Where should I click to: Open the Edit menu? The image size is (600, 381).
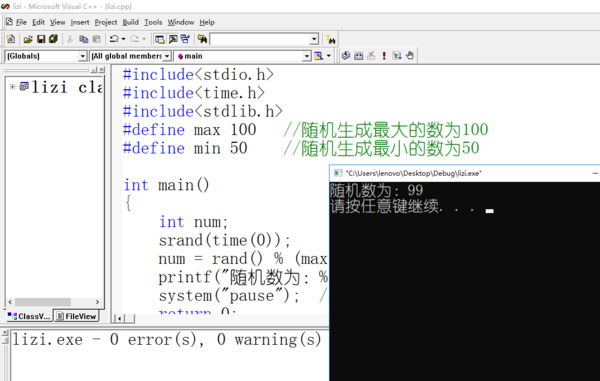click(38, 23)
